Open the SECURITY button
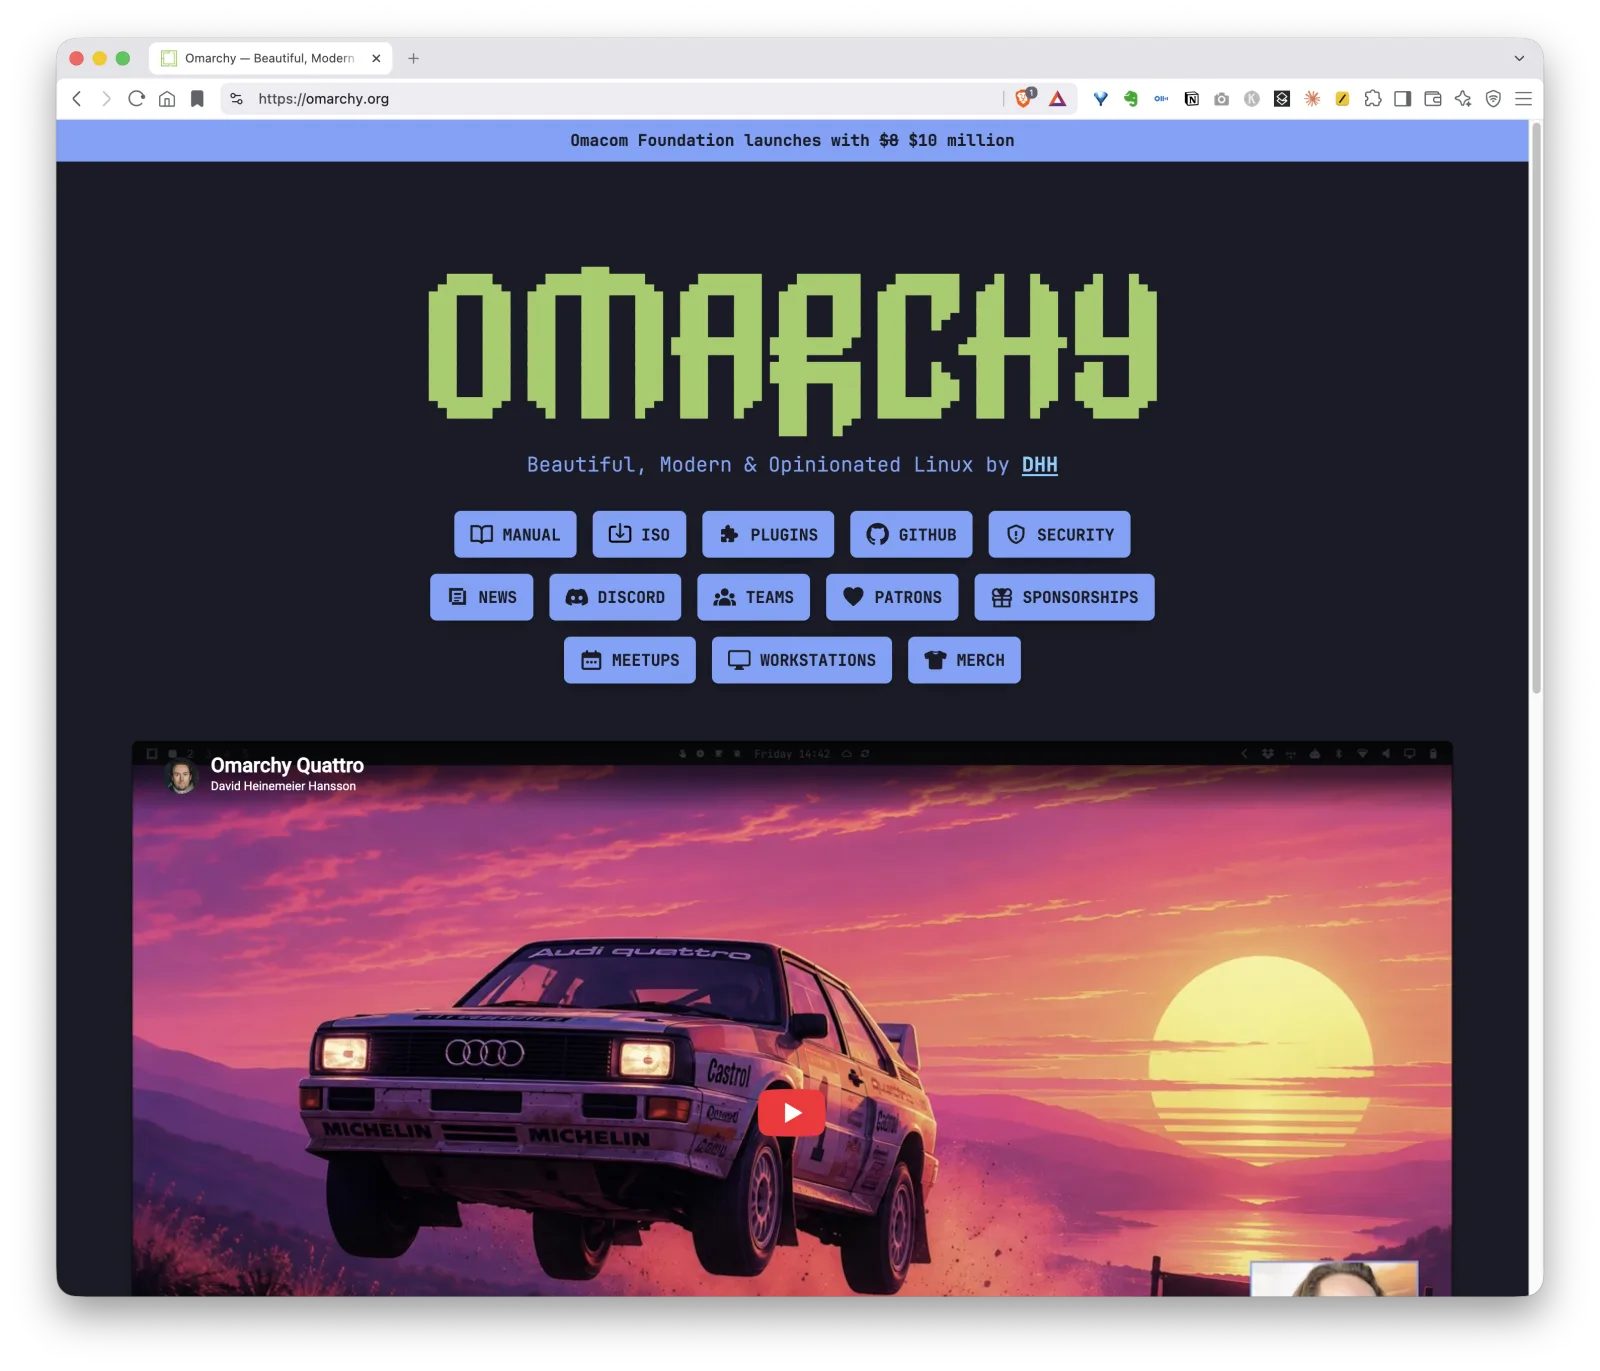1600x1371 pixels. [x=1059, y=534]
